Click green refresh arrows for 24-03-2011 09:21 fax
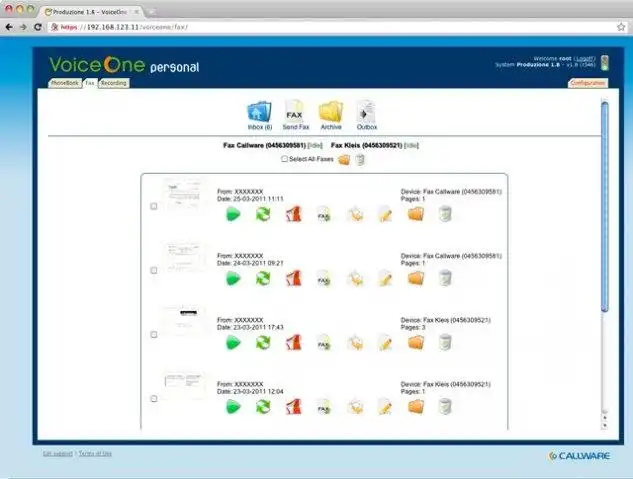 click(263, 278)
